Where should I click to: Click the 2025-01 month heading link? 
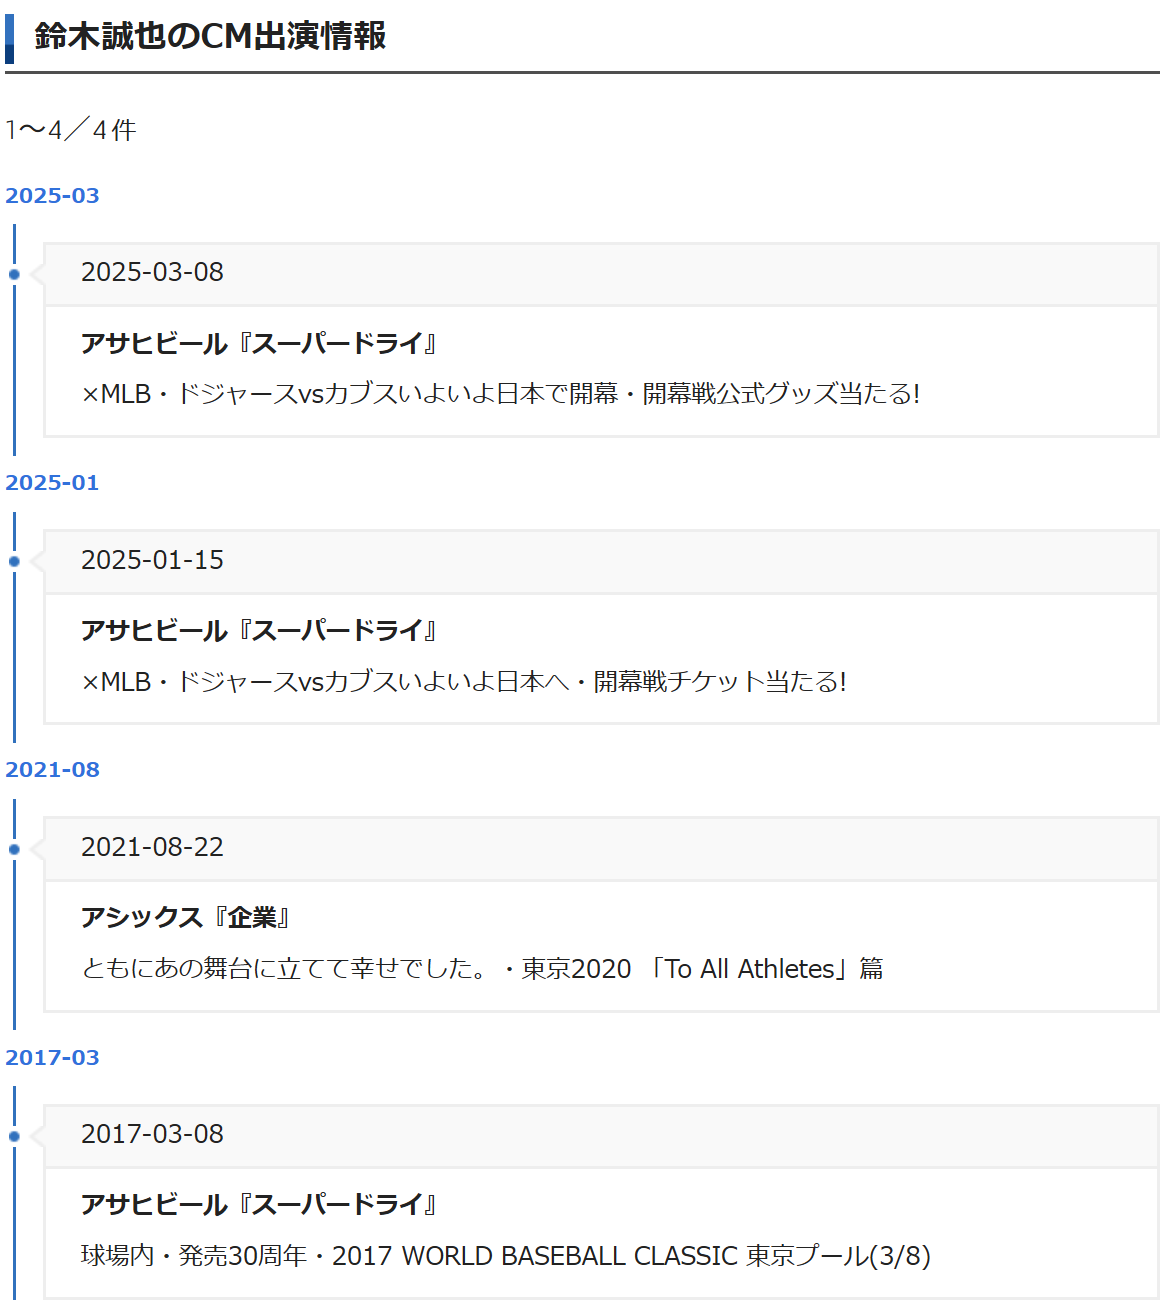52,482
